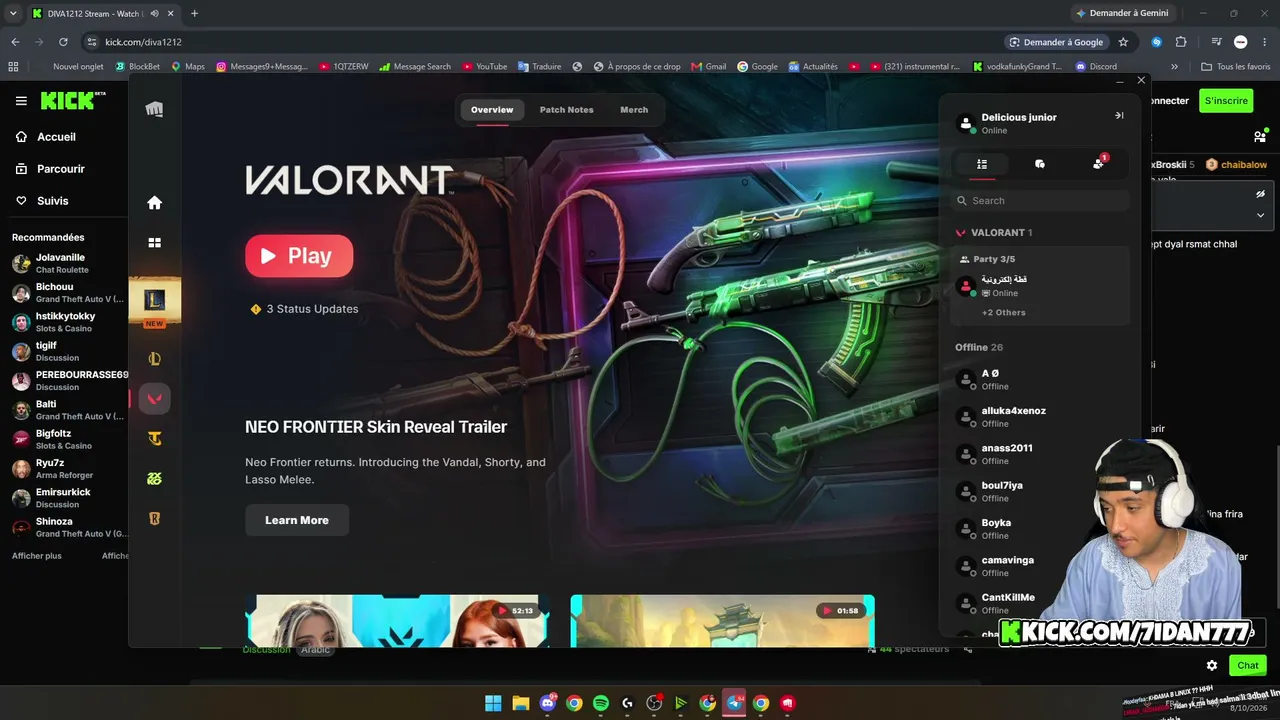Go to Accueil in Kick sidebar
This screenshot has width=1280, height=720.
(56, 137)
